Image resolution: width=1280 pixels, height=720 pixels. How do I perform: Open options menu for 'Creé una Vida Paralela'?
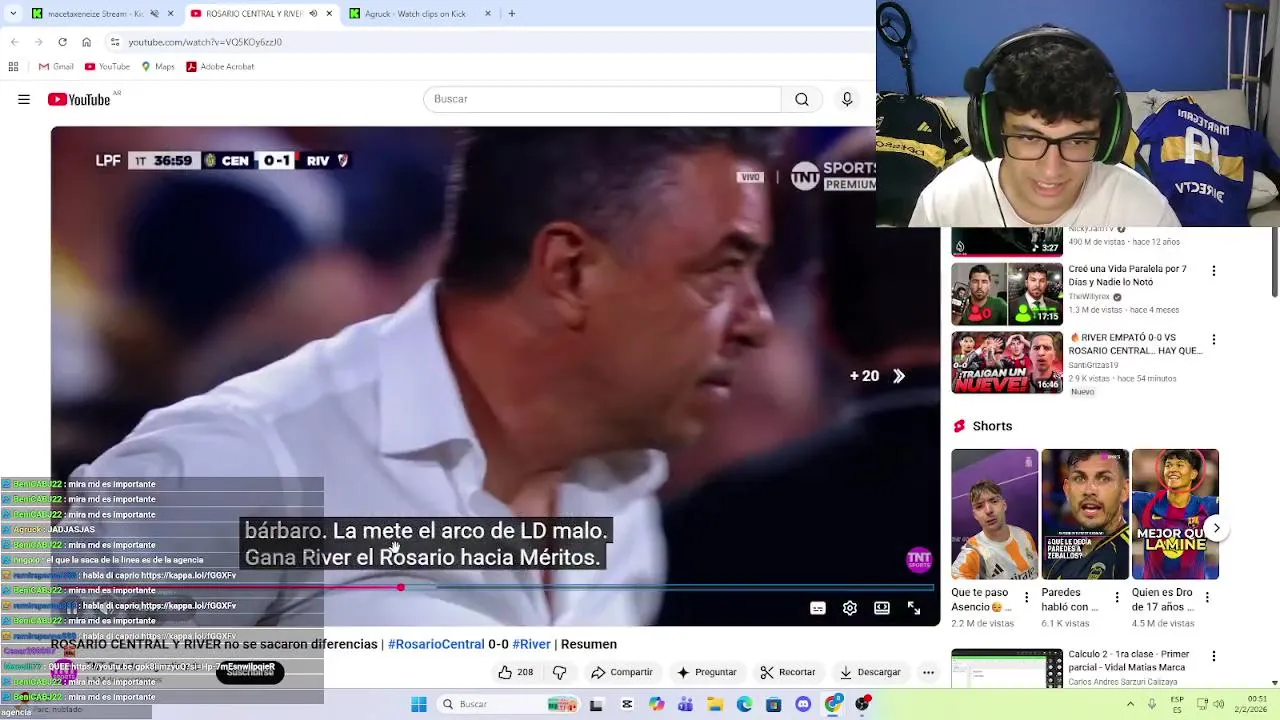1214,271
